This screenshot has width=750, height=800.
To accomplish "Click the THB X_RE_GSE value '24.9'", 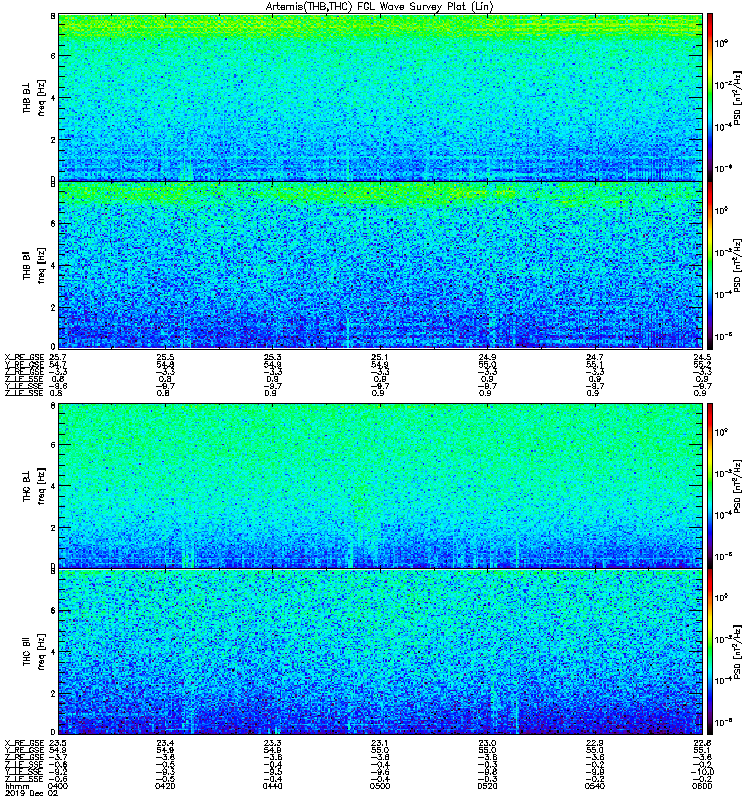I will pyautogui.click(x=487, y=358).
